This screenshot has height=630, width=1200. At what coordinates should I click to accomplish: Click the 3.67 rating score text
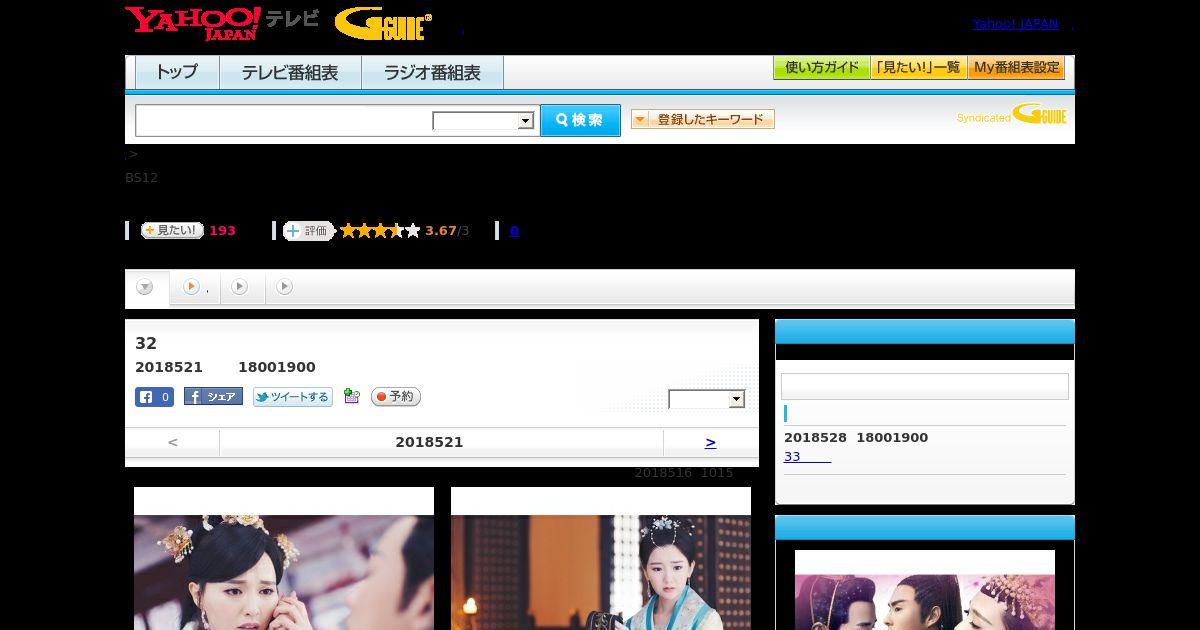coord(440,231)
